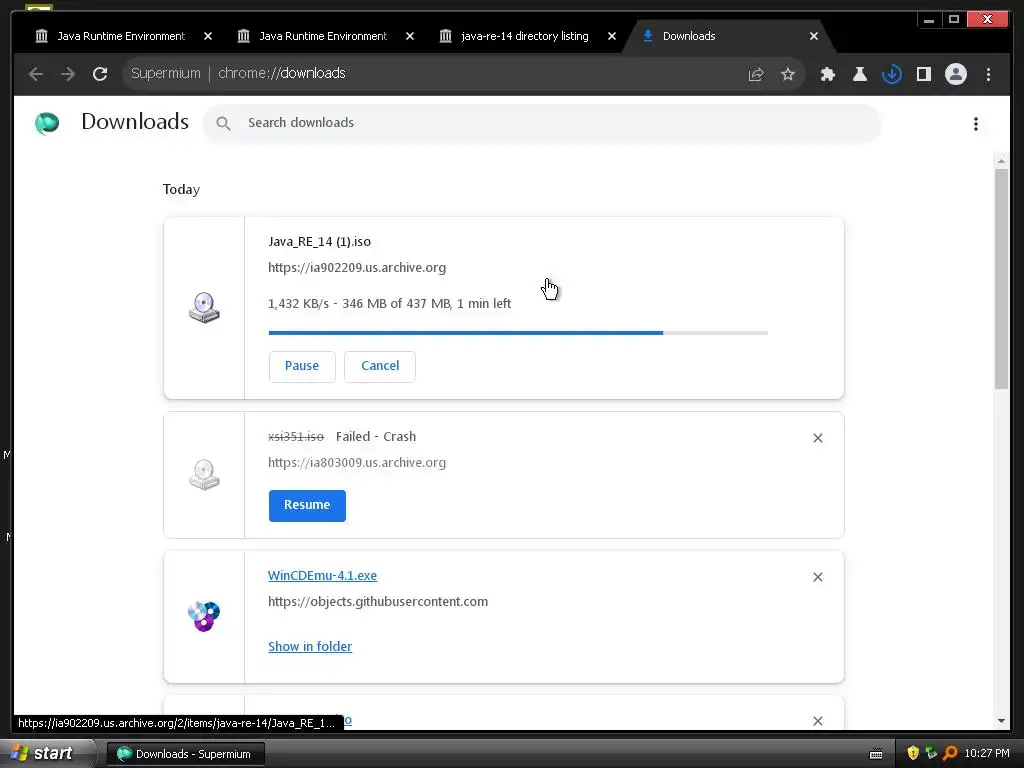Cancel the Java_RE_14 (1).iso download
This screenshot has height=768, width=1024.
tap(380, 366)
